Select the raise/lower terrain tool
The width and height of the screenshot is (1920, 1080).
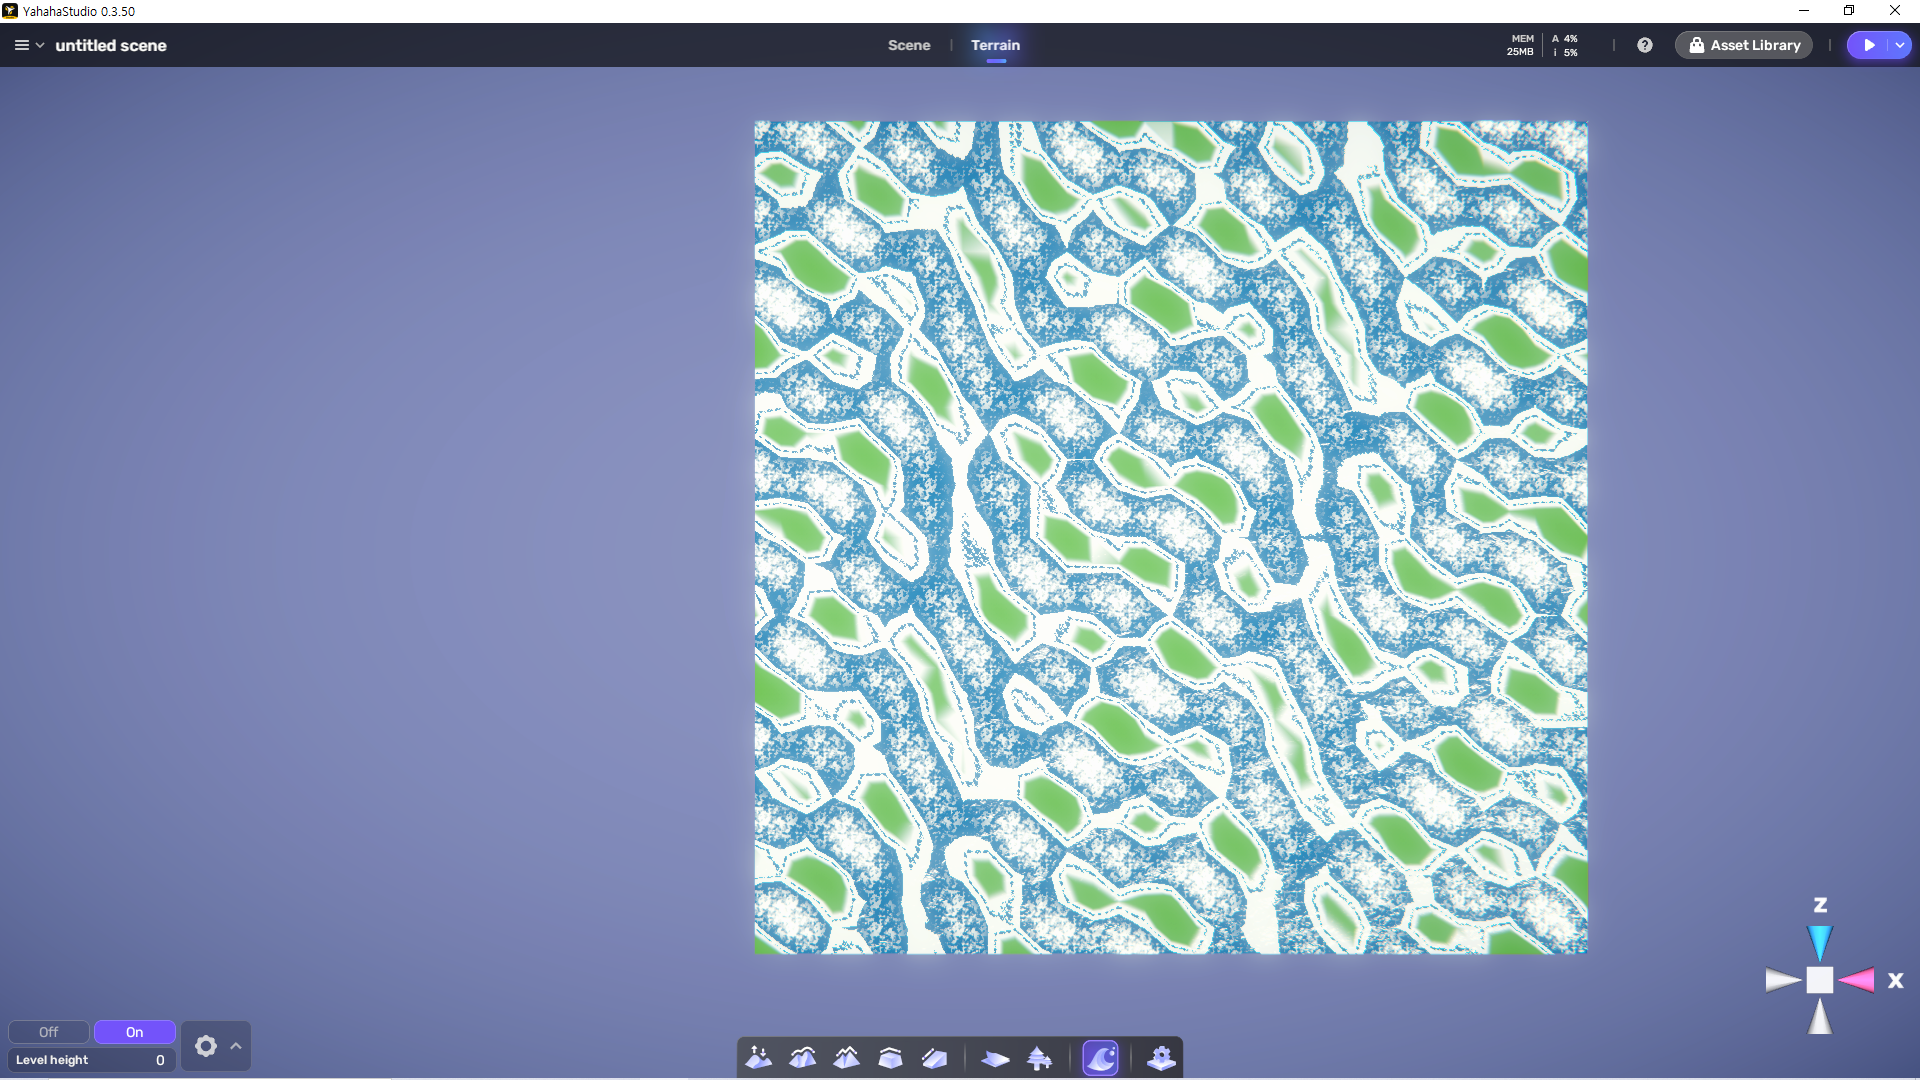point(759,1058)
